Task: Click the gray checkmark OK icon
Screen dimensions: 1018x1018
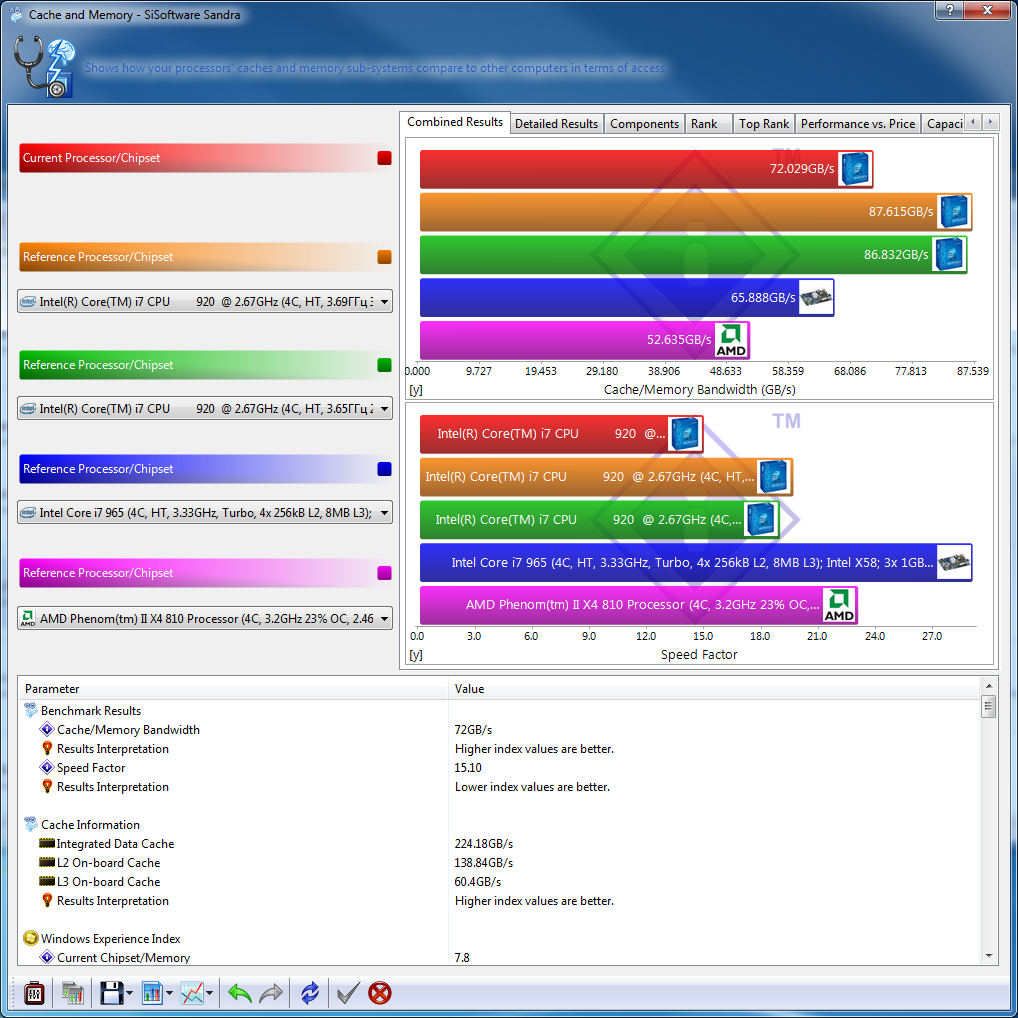Action: (348, 993)
